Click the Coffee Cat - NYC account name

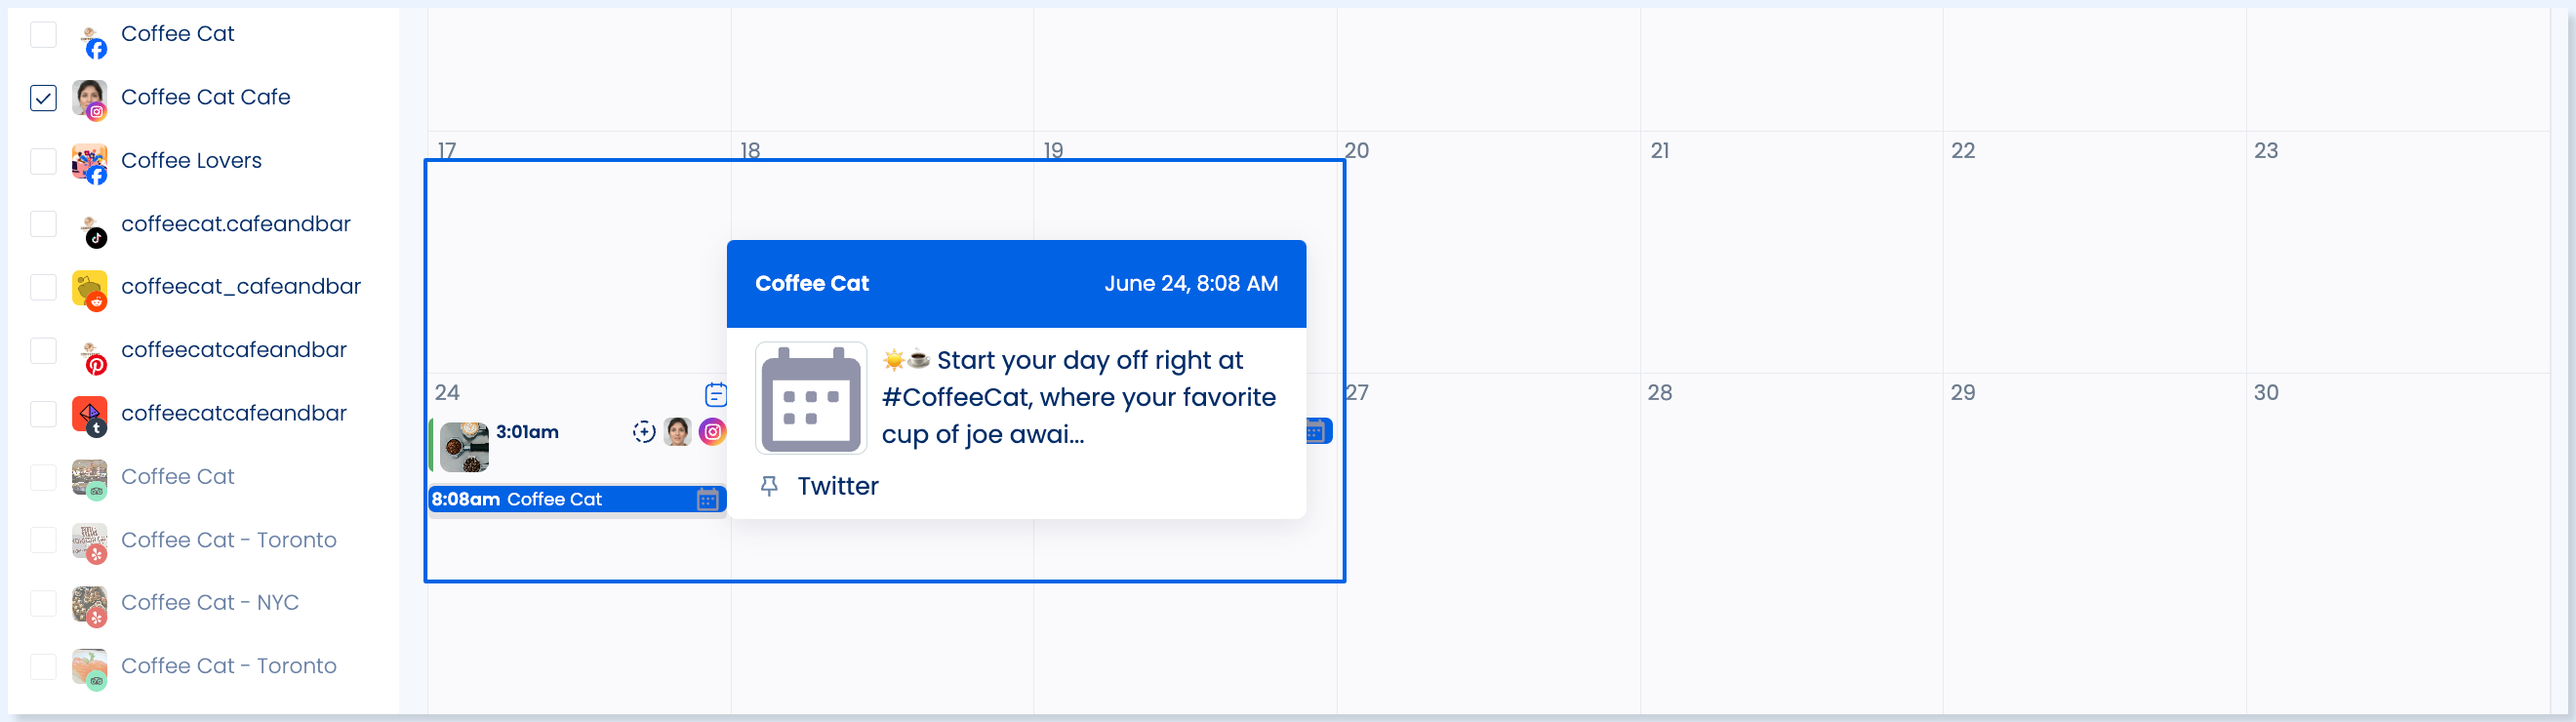coord(210,603)
